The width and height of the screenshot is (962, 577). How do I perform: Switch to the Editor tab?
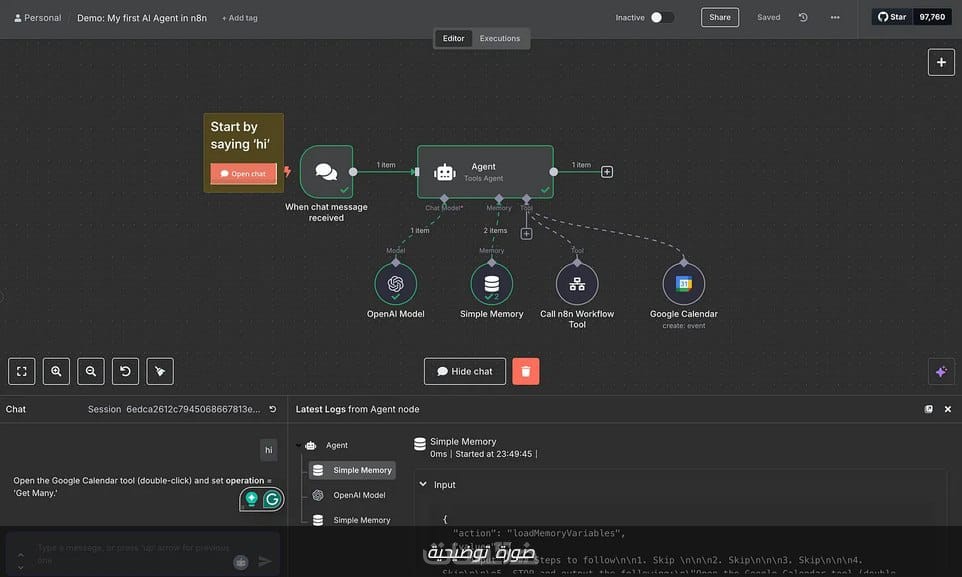click(x=453, y=38)
